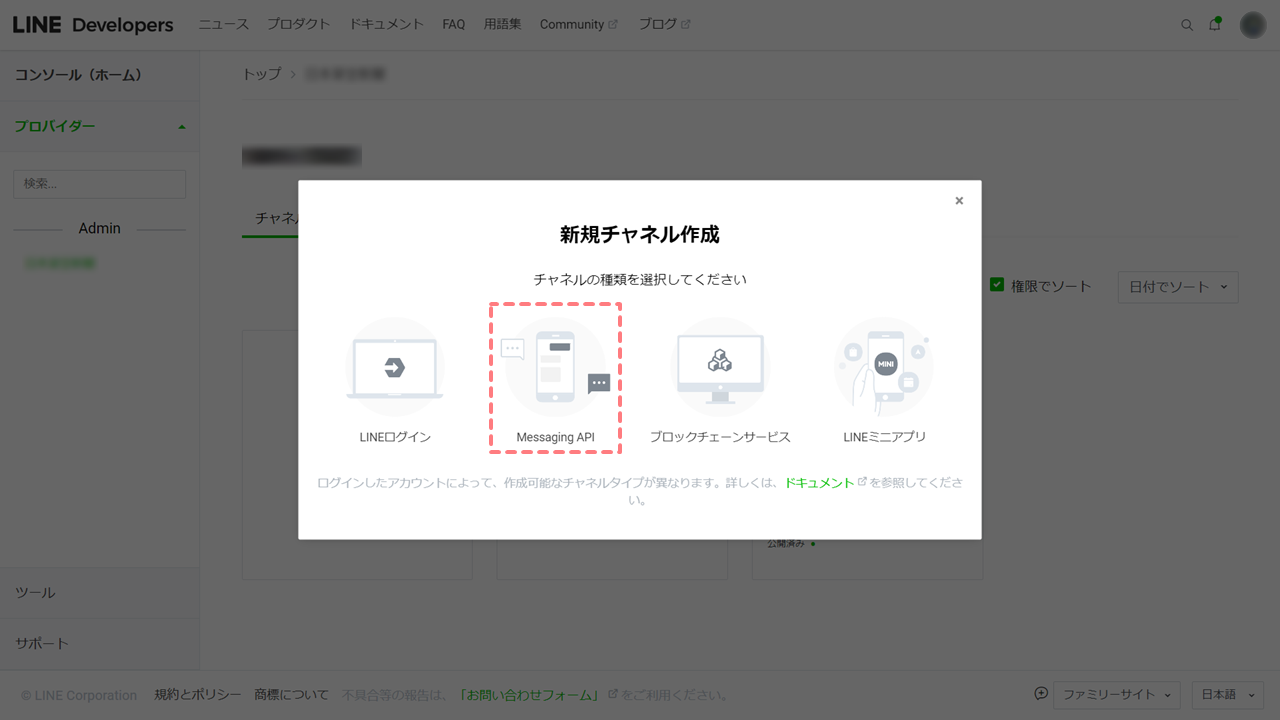Click the LINE Developers logo
This screenshot has width=1280, height=720.
point(93,25)
